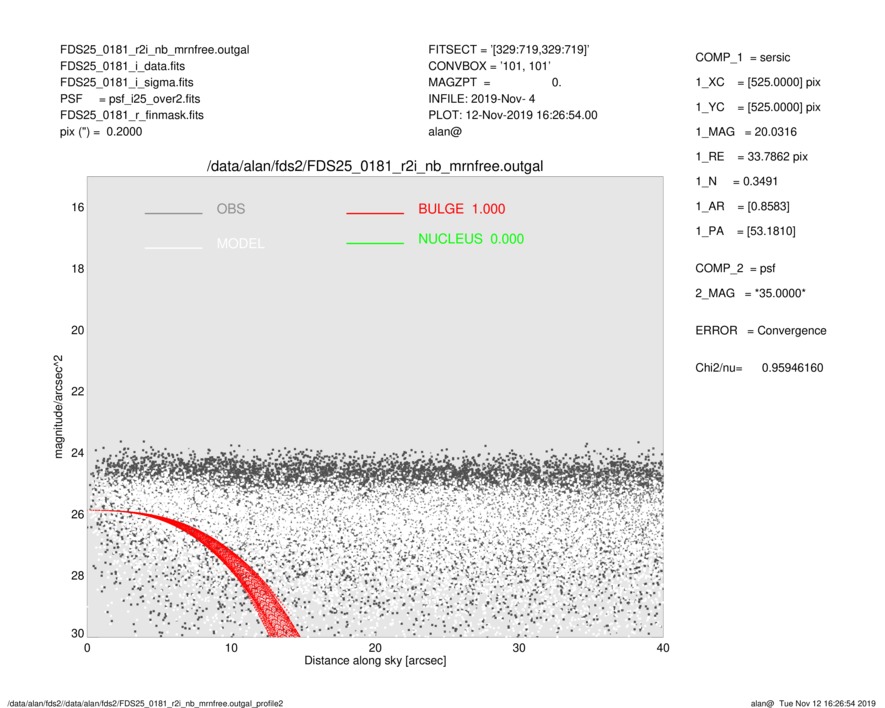The image size is (885, 708).
Task: Click the 'Distance along sky [arcsec]' axis label
Action: [374, 661]
